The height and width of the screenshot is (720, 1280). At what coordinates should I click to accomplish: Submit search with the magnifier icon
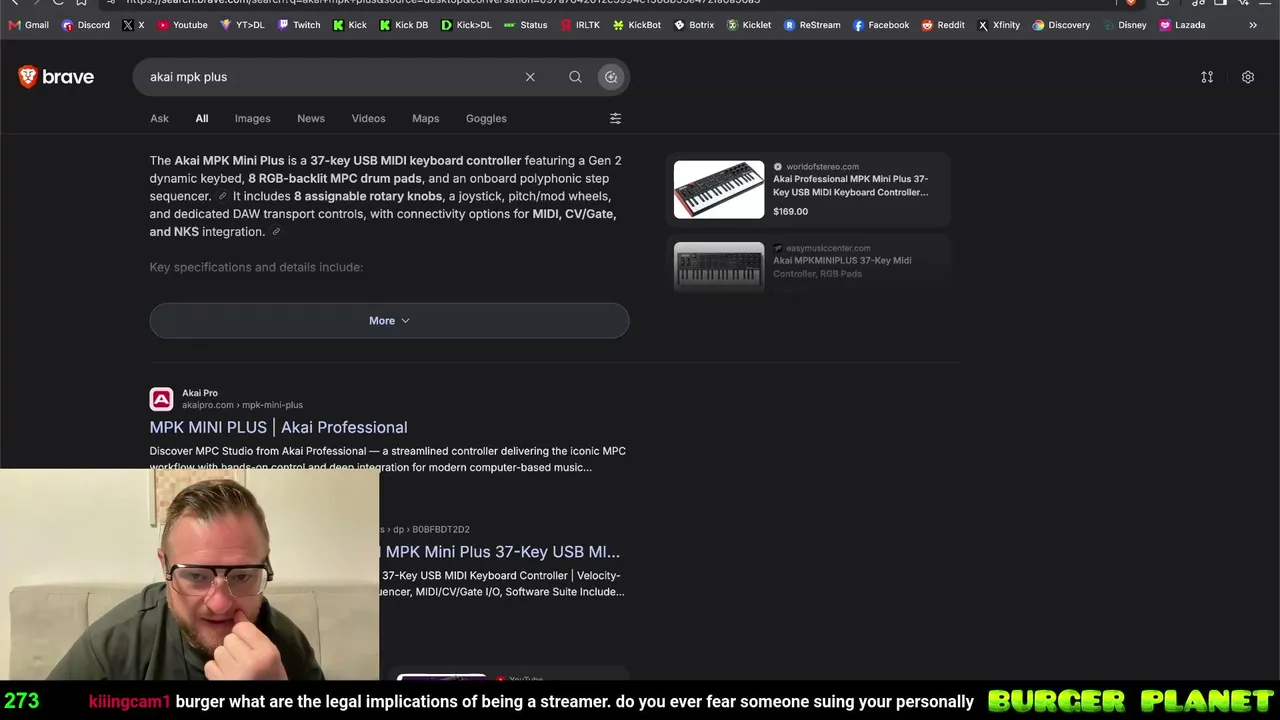[575, 77]
